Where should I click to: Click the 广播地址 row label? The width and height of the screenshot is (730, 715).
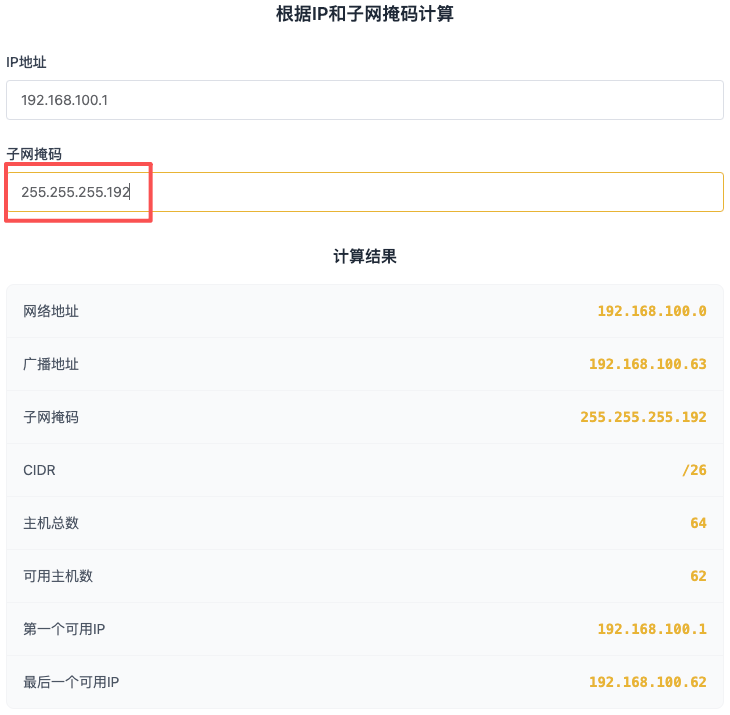(51, 364)
